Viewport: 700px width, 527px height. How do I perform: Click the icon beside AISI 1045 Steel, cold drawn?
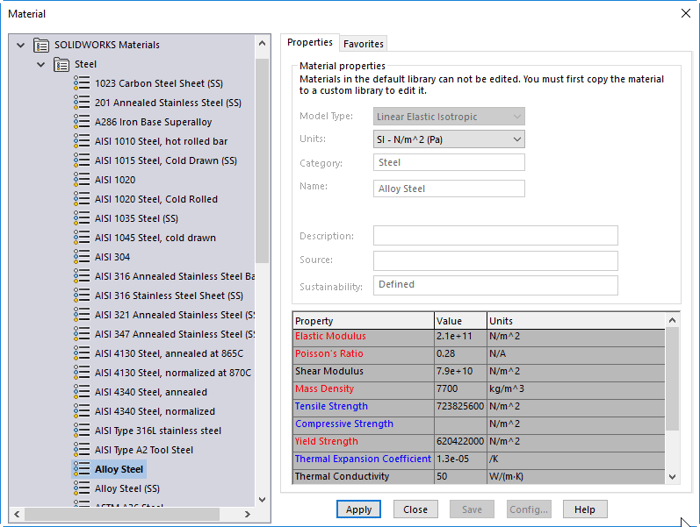tap(82, 238)
